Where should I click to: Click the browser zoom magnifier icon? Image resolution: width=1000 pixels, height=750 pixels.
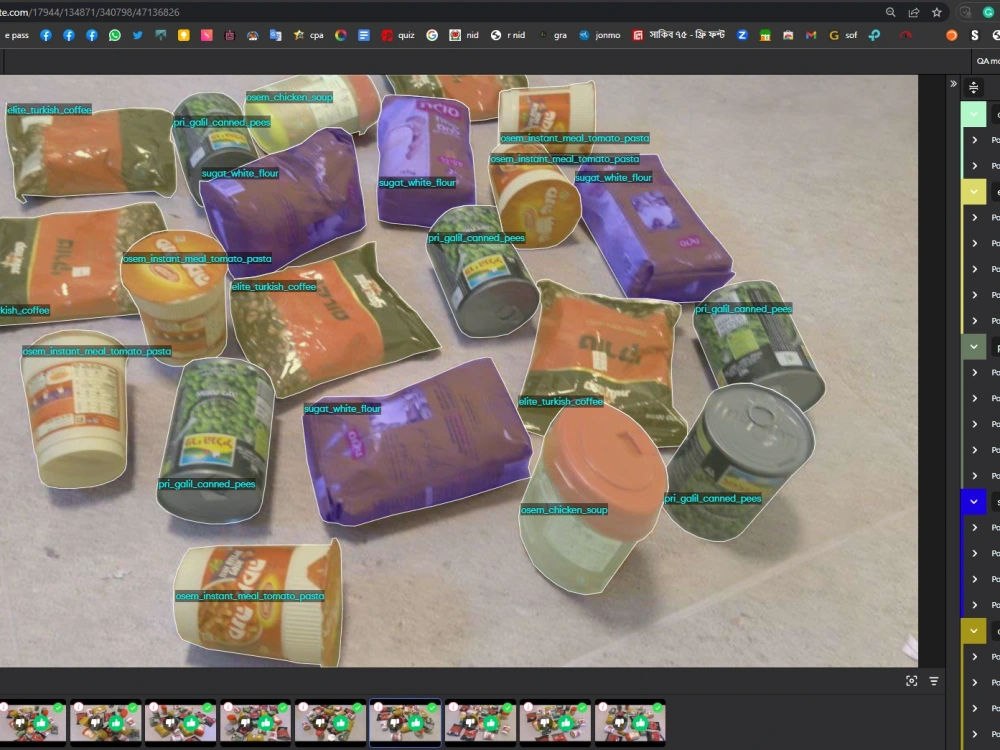pos(890,12)
